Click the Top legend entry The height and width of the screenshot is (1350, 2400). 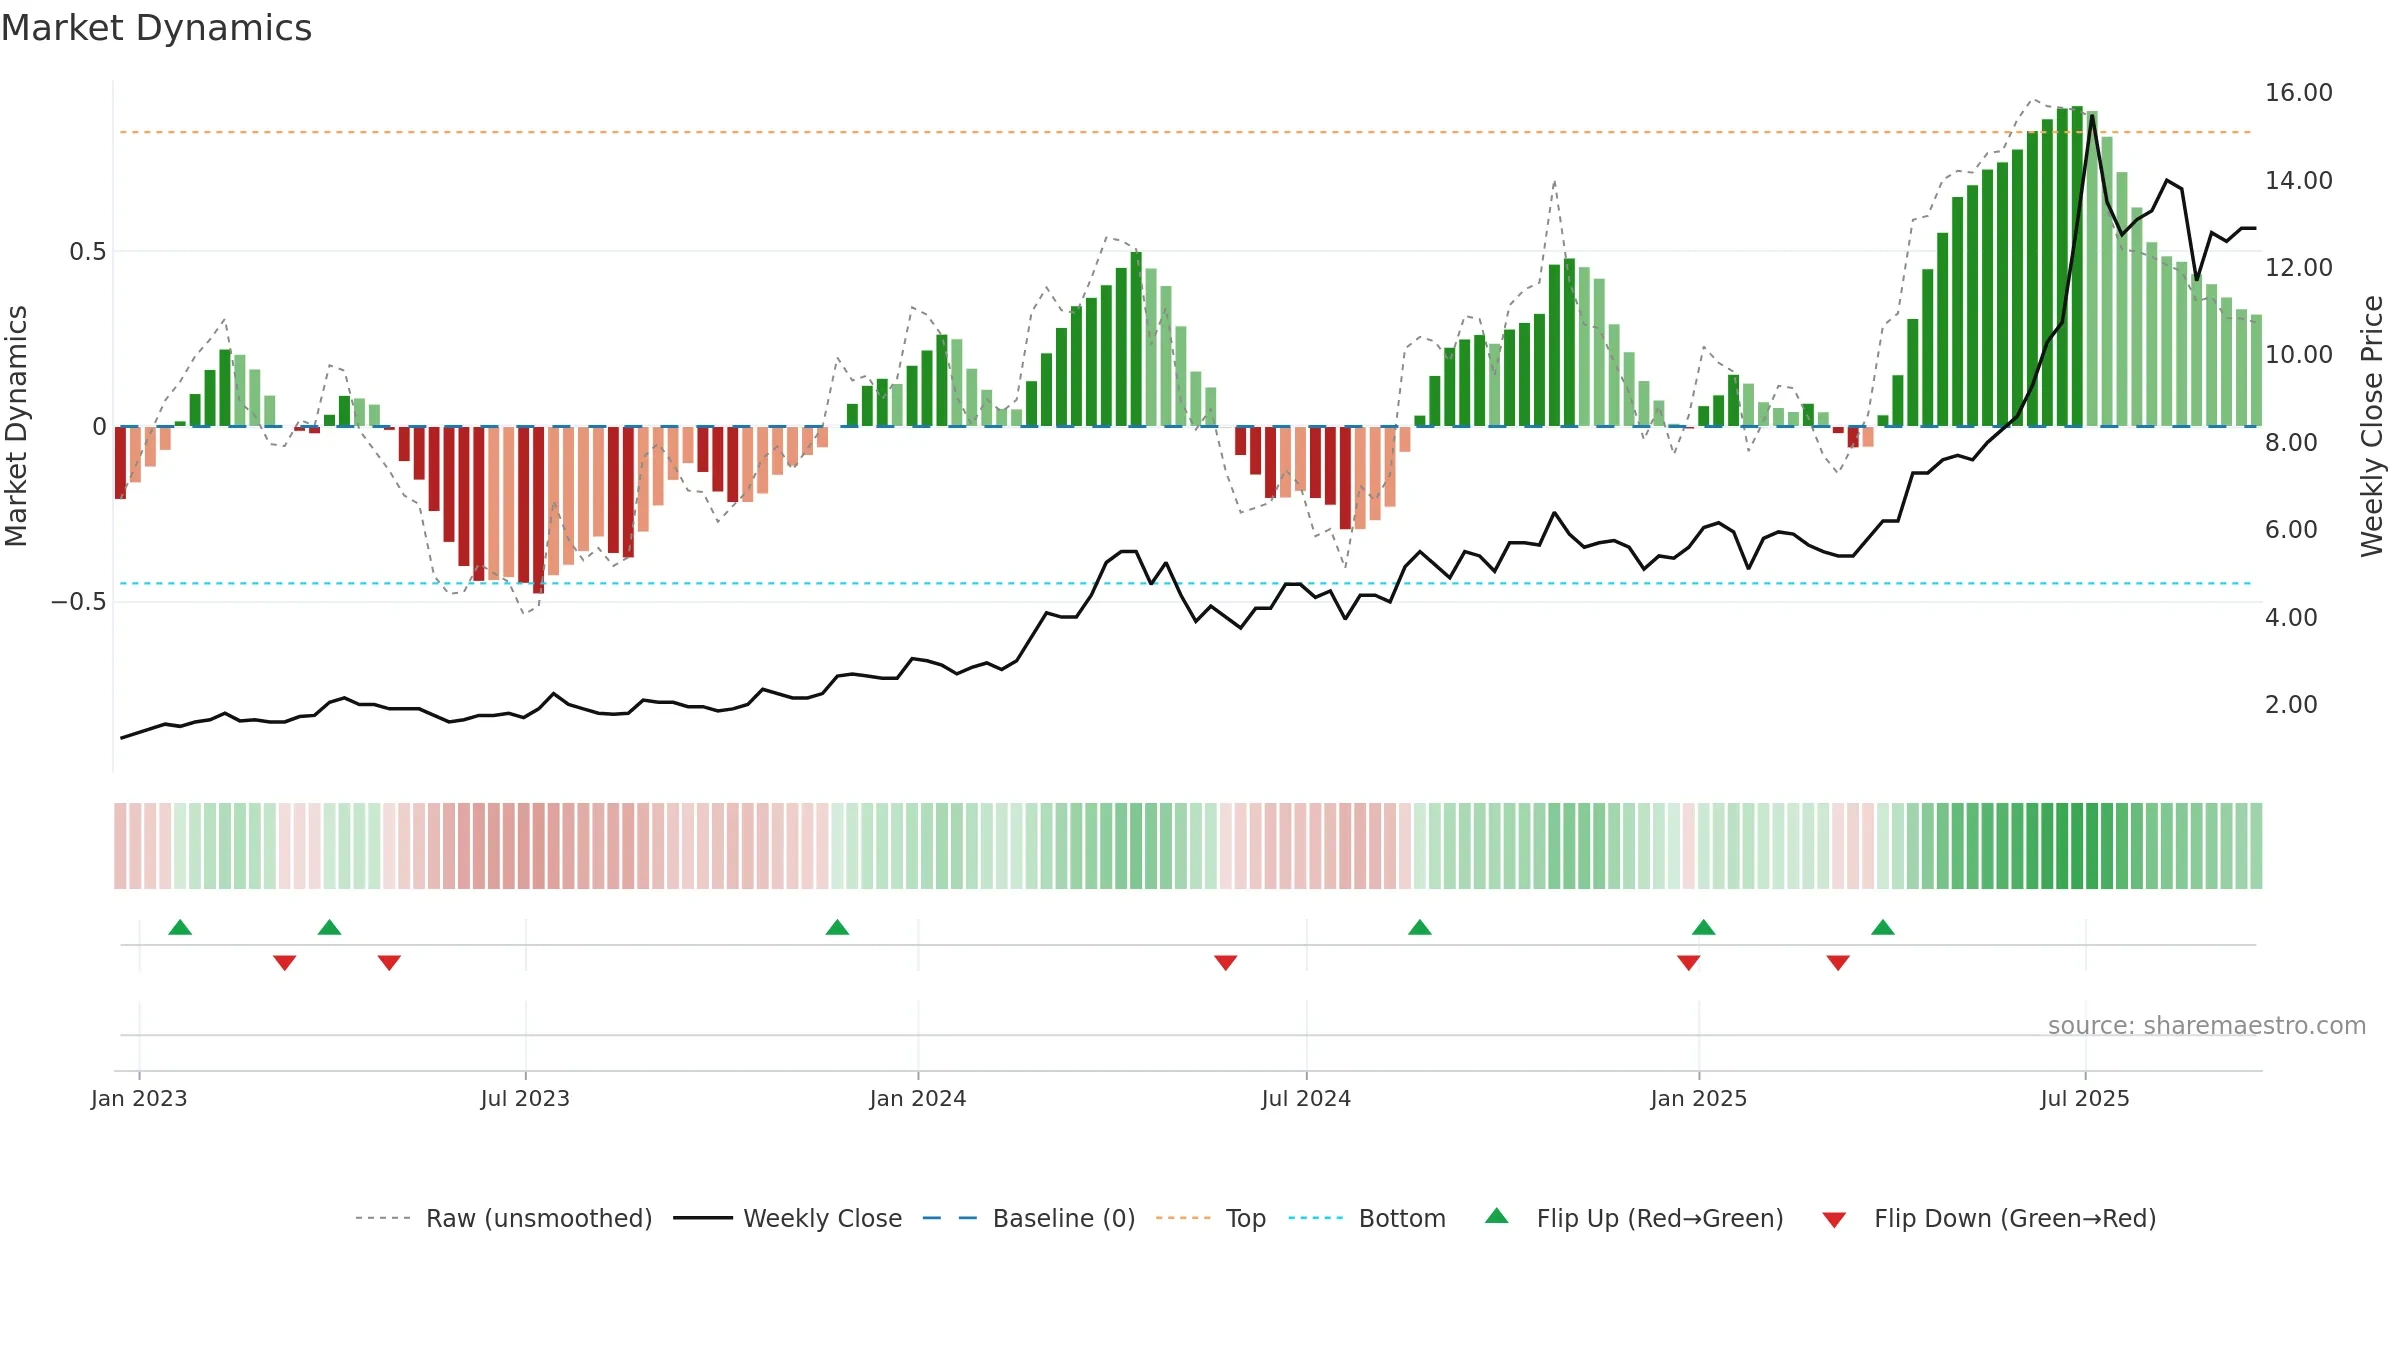pos(1211,1218)
